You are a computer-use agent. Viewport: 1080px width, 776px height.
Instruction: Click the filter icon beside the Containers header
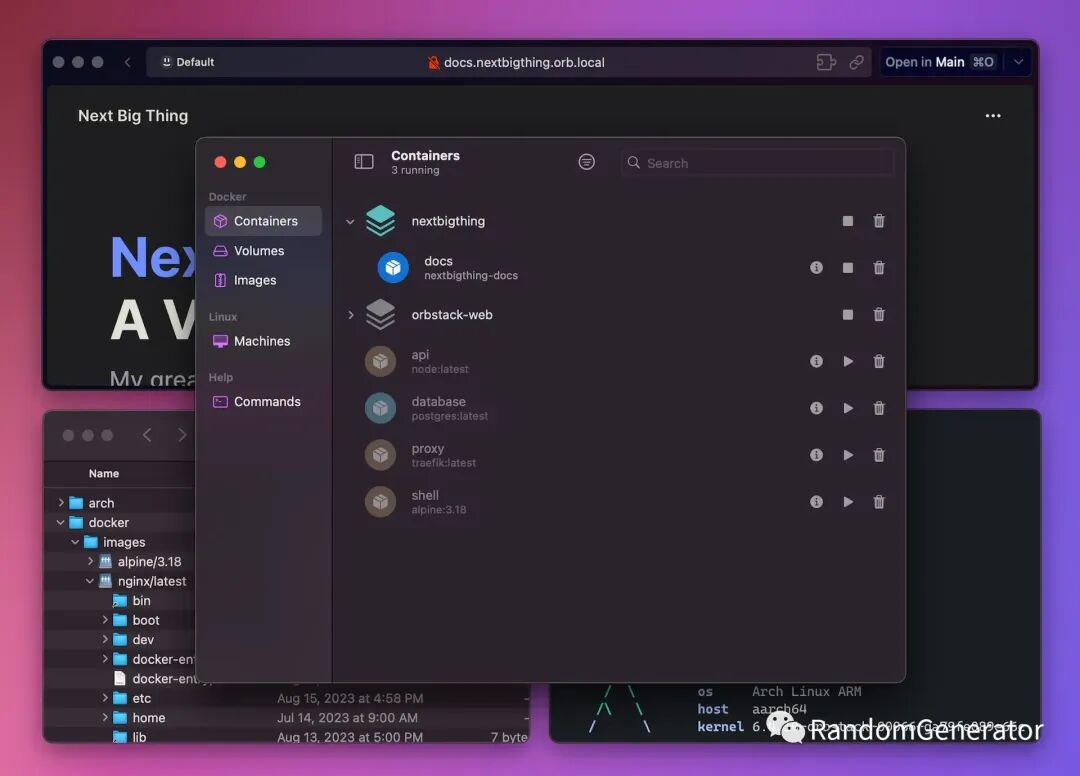pos(586,161)
